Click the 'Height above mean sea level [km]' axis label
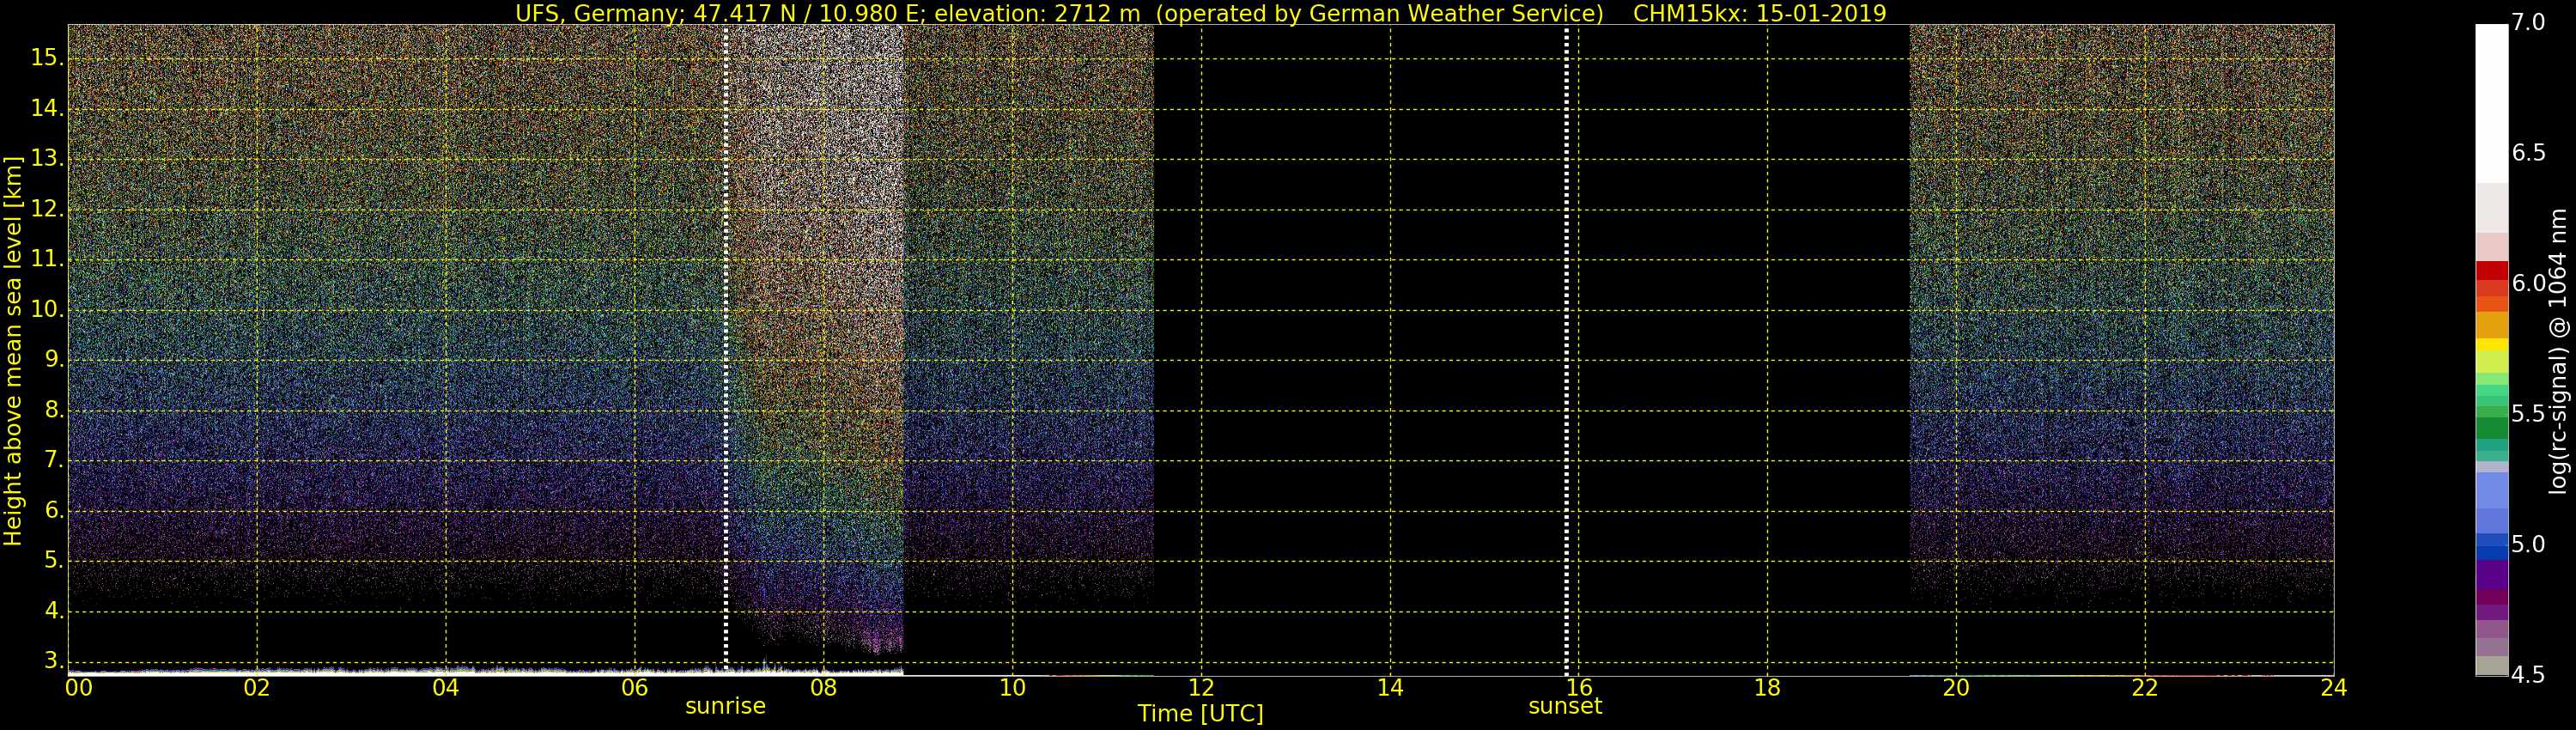 [13, 350]
